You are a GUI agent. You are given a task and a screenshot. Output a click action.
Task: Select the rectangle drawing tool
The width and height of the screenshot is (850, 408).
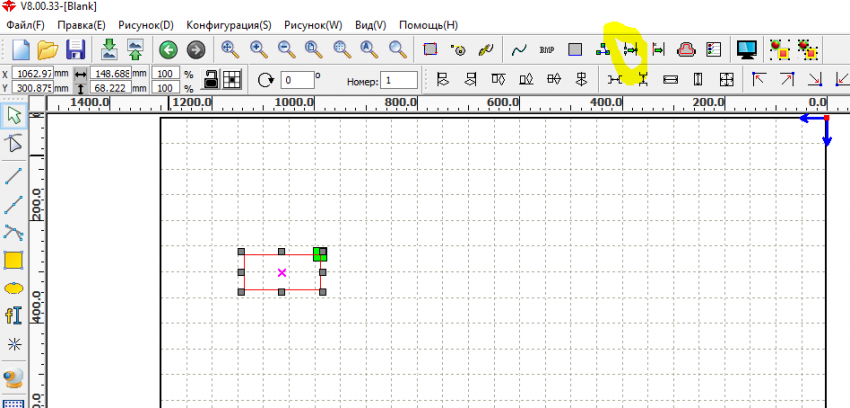click(14, 261)
